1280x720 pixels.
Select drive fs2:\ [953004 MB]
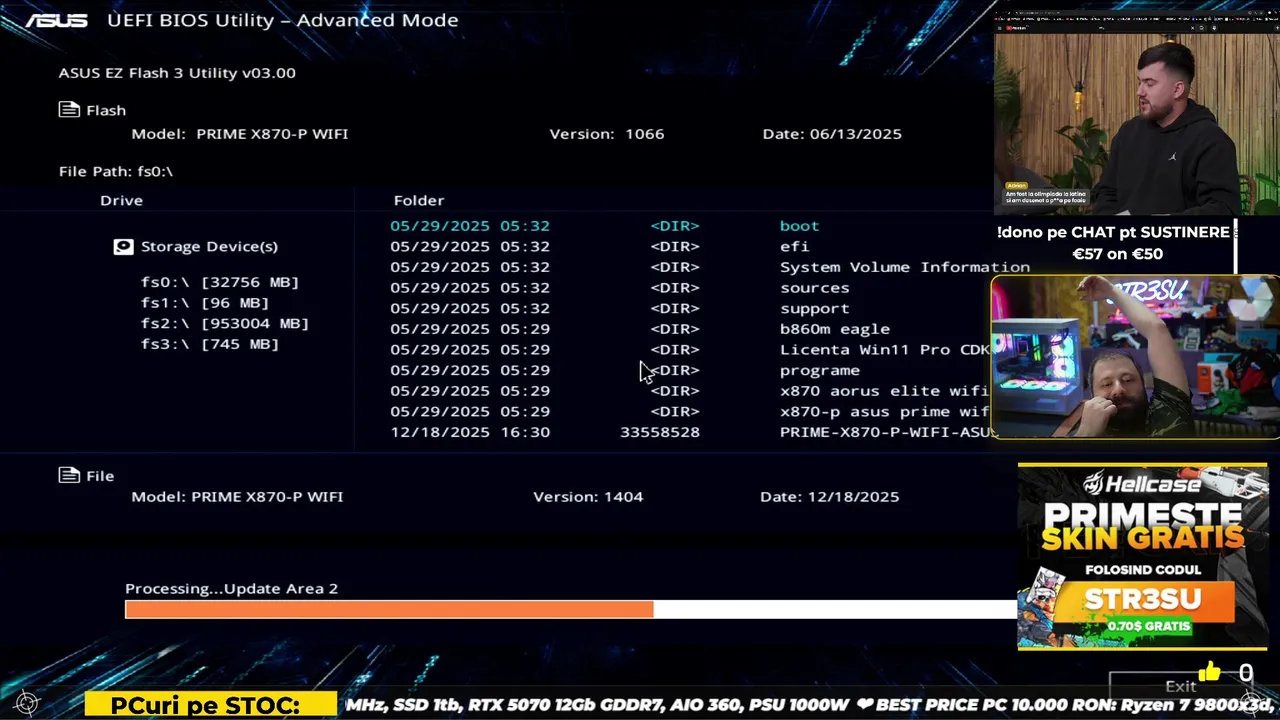pos(225,323)
